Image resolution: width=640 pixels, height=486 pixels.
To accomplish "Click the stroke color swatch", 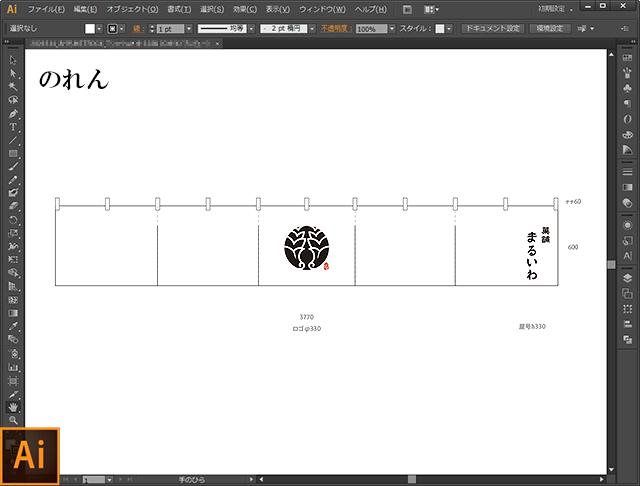I will pyautogui.click(x=112, y=29).
